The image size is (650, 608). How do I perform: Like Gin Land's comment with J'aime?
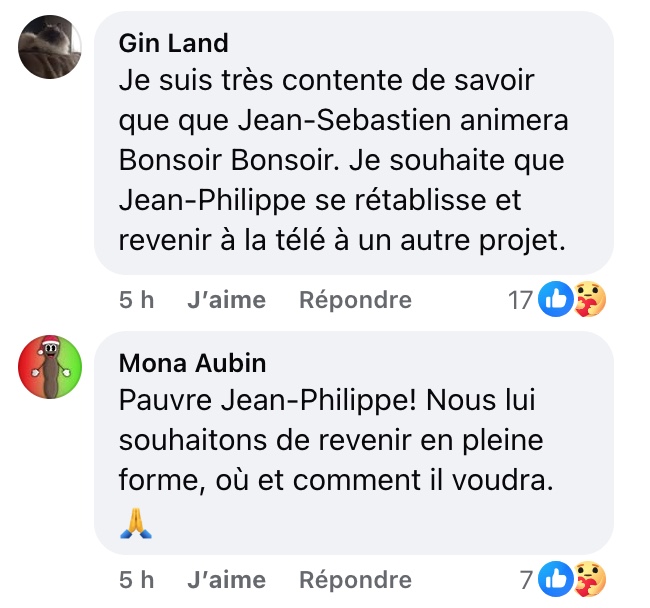(x=226, y=299)
